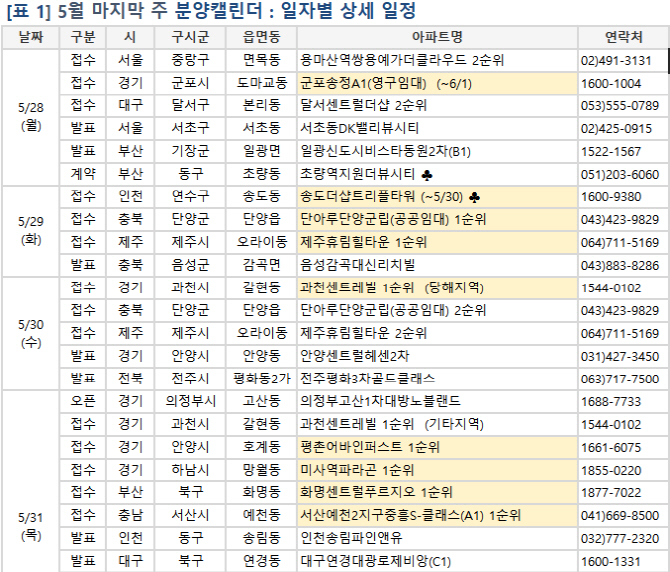Click 계약 status cell in 초량동 row
This screenshot has height=572, width=670.
click(x=83, y=174)
